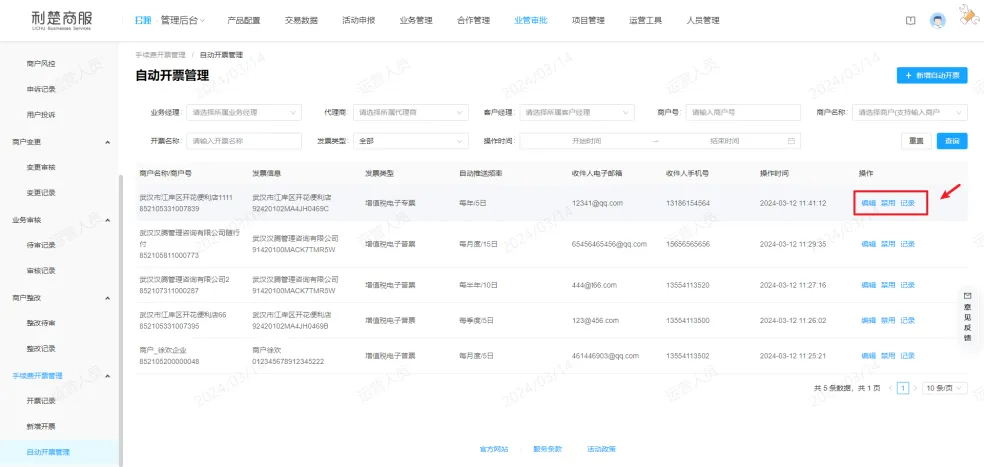The width and height of the screenshot is (984, 467).
Task: Click 编辑 in the 65456465456@qq.com row
Action: click(x=869, y=244)
